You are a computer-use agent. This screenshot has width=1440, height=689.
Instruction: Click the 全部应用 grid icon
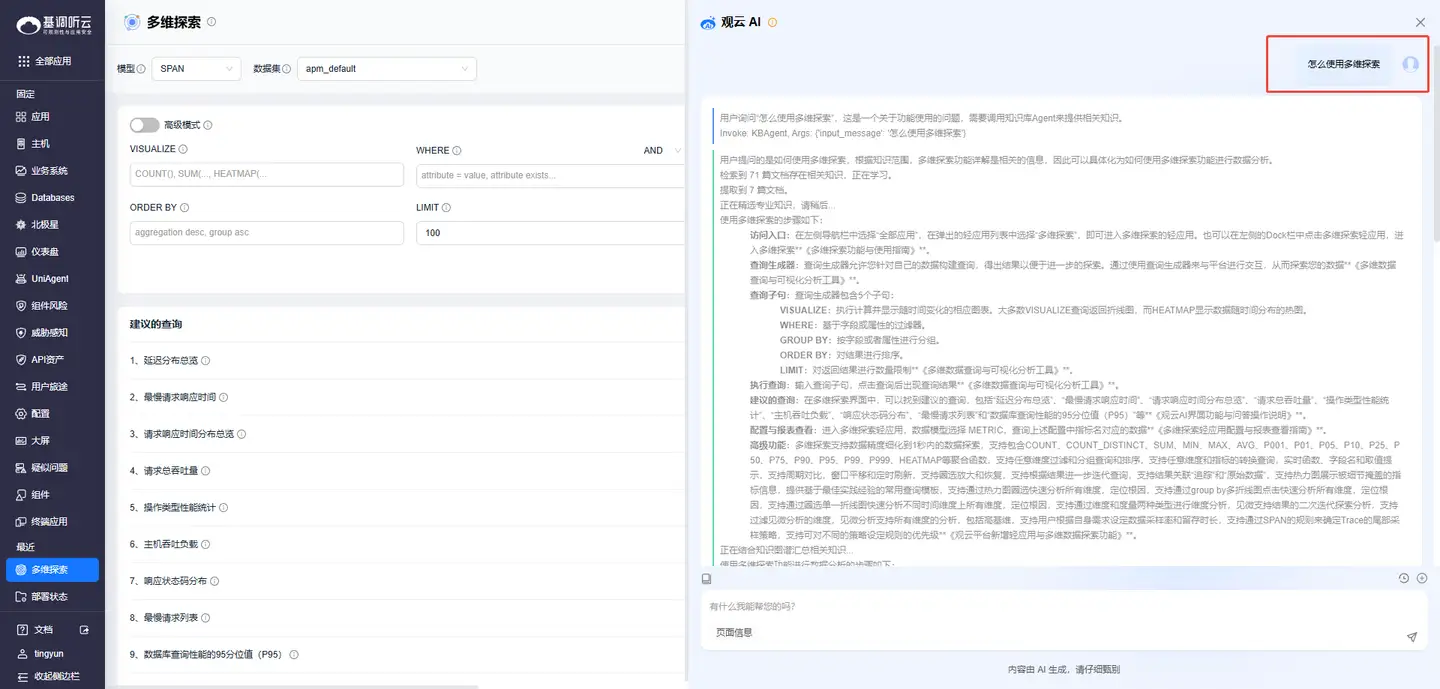coord(24,61)
